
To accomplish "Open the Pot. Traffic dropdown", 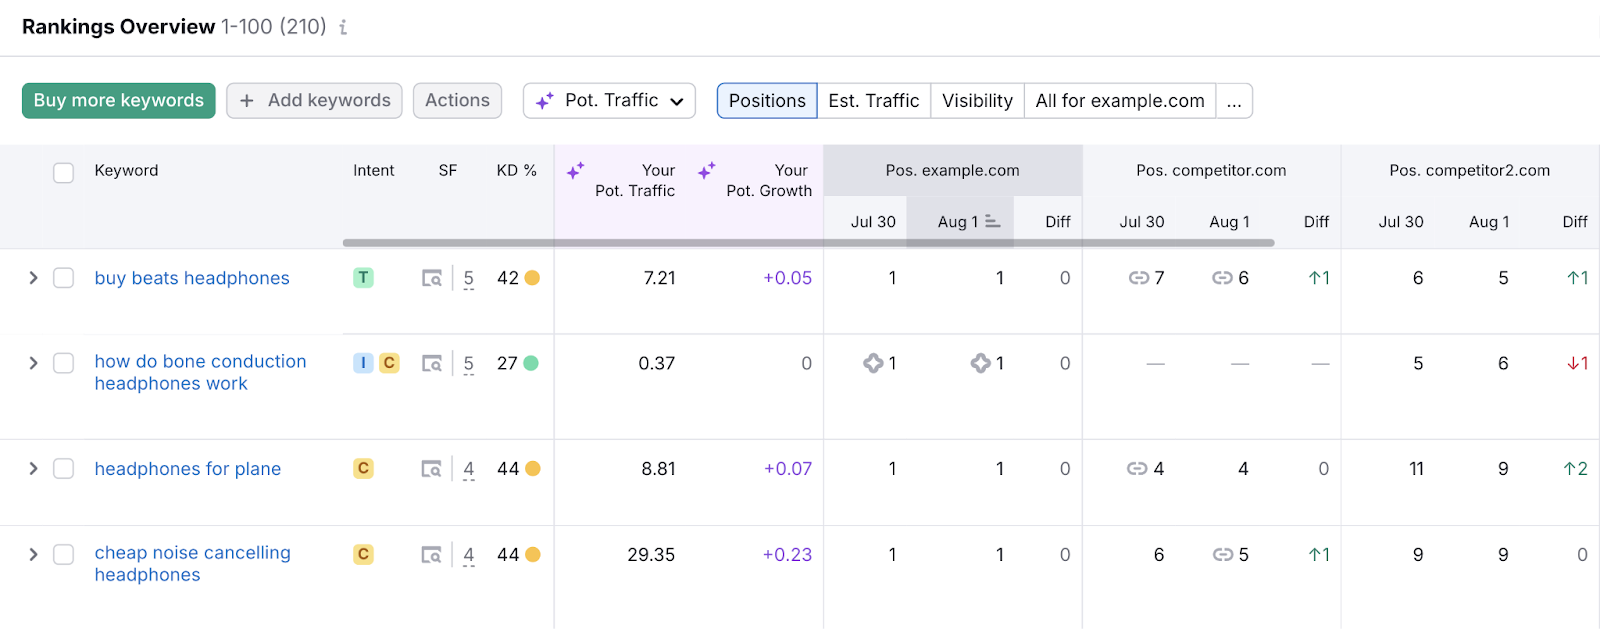I will (609, 101).
